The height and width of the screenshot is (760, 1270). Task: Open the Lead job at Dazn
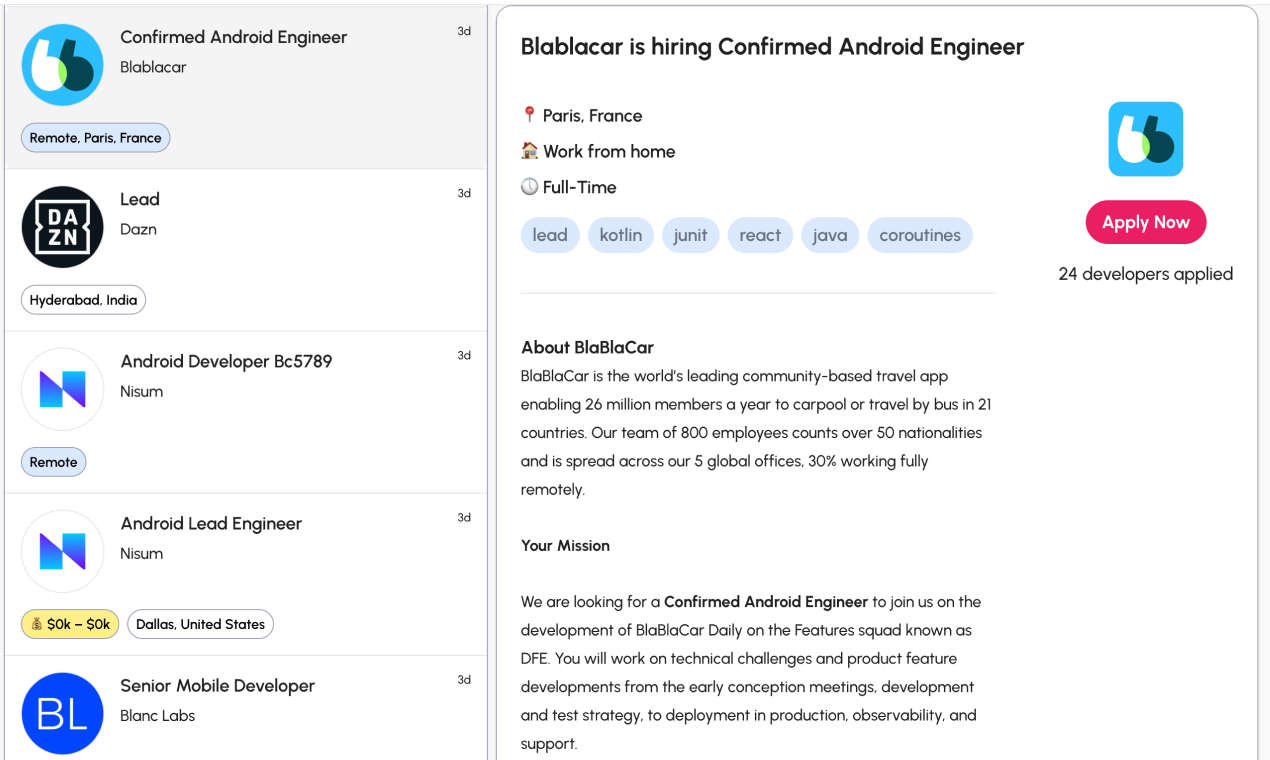pyautogui.click(x=140, y=199)
